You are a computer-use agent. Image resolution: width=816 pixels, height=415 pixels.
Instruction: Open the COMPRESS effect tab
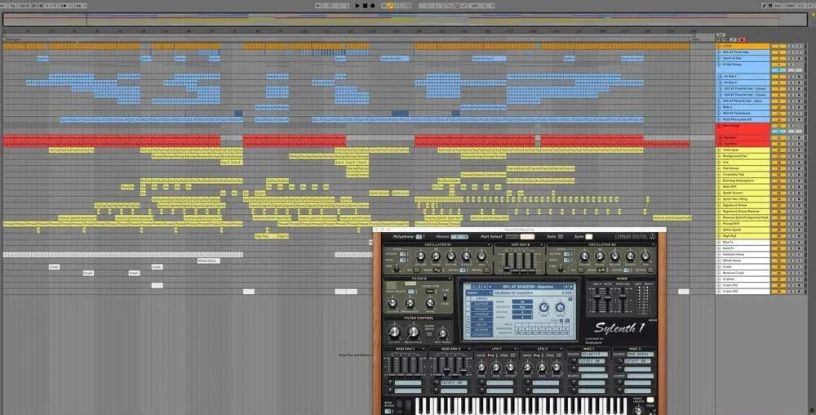point(481,335)
